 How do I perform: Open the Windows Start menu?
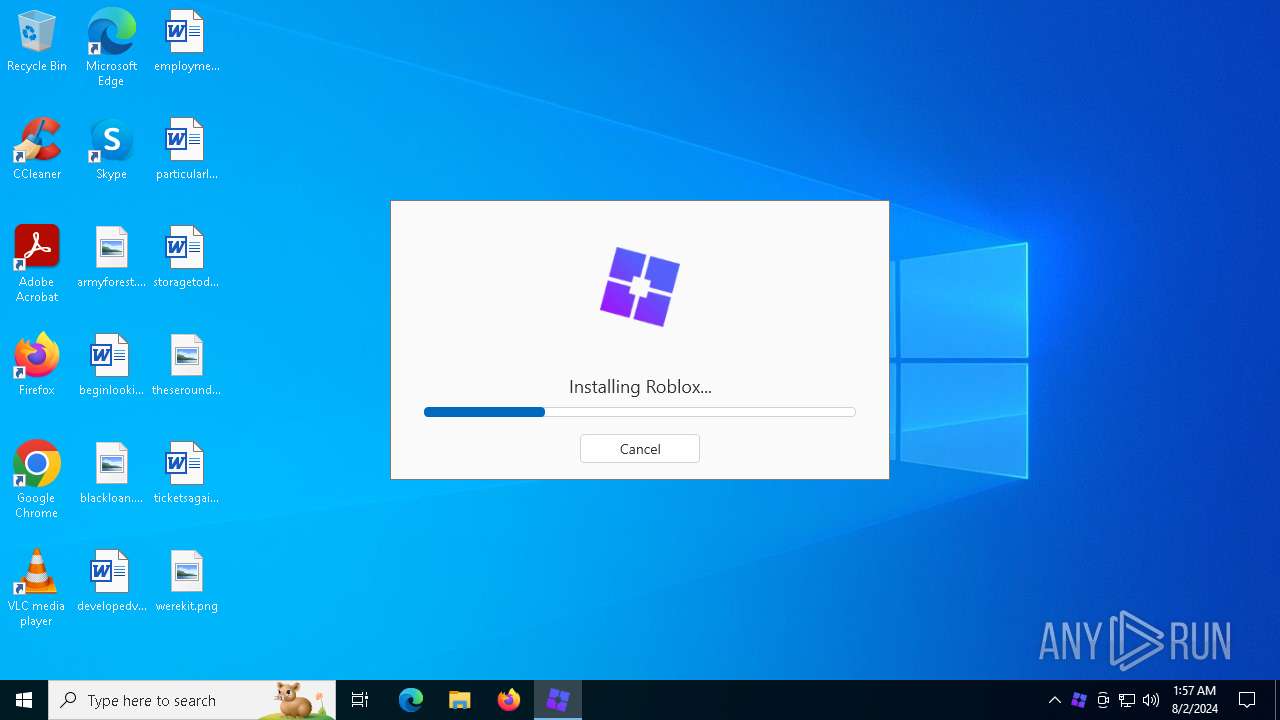click(24, 700)
